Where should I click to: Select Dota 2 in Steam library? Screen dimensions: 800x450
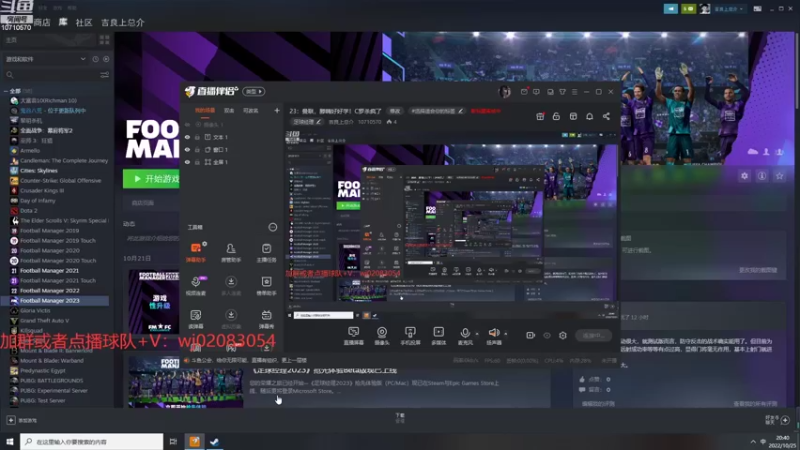coord(28,210)
